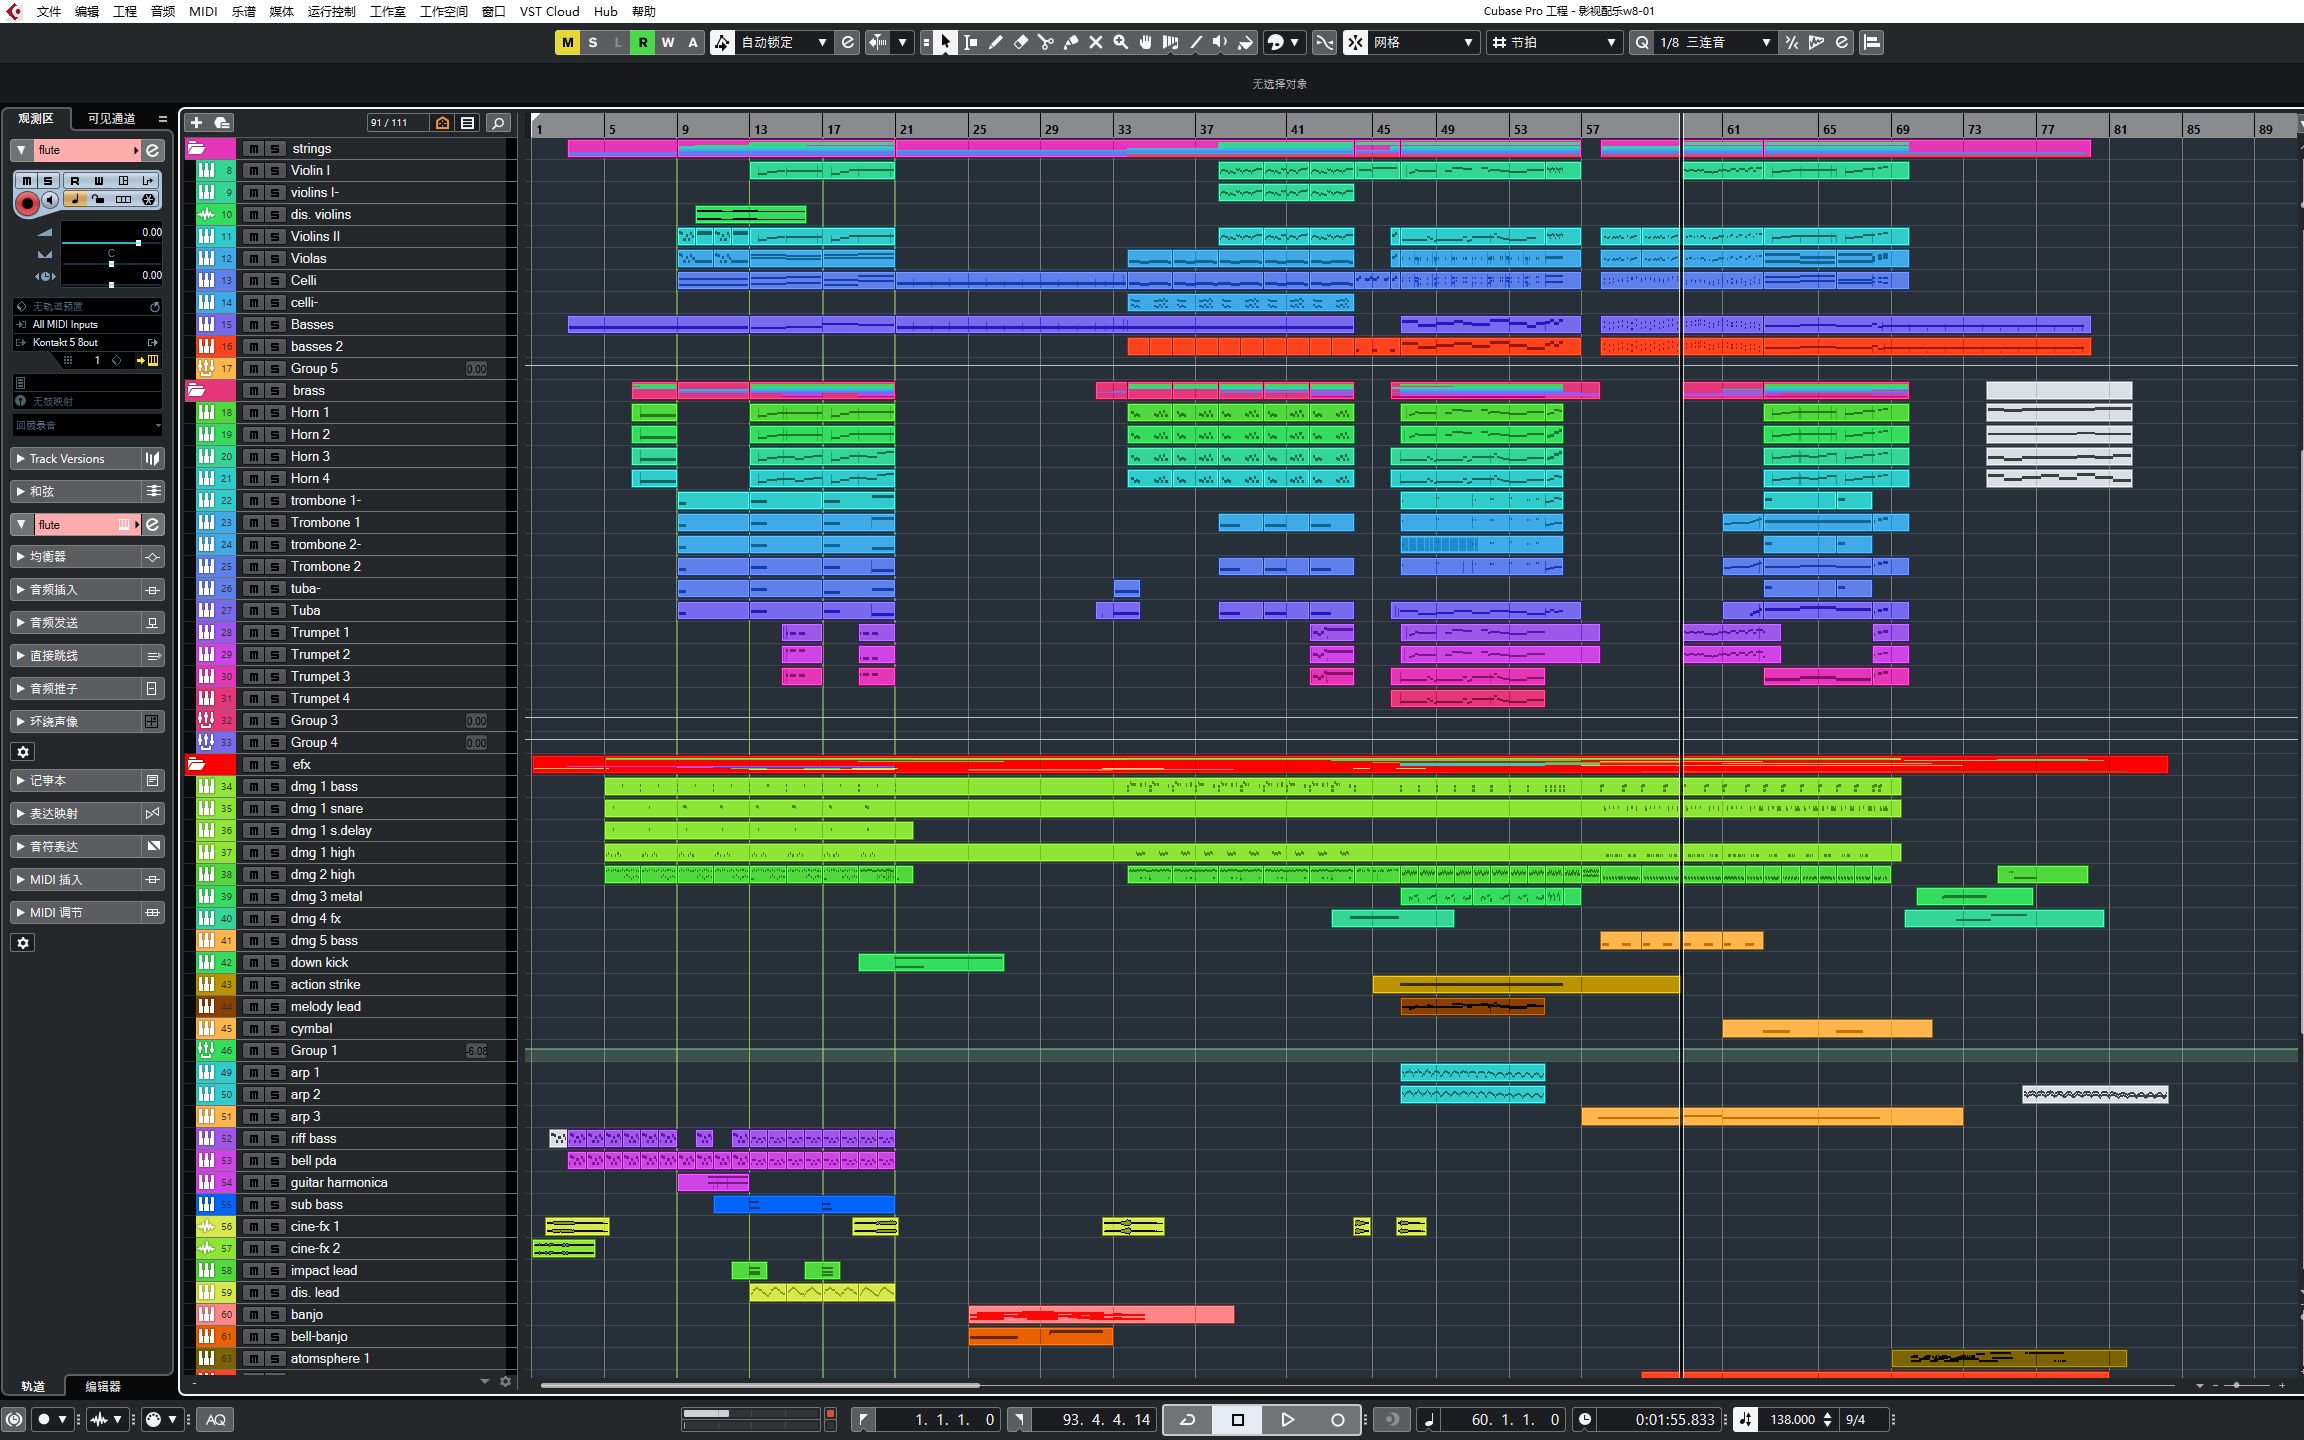Open the window layout setup icon
Viewport: 2304px width, 1440px height.
click(1872, 42)
